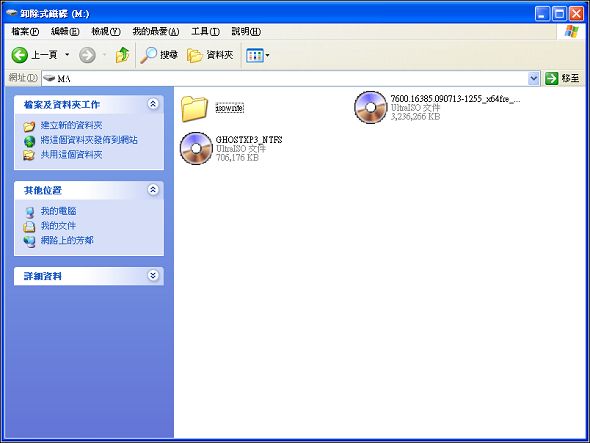This screenshot has height=443, width=590.
Task: Click the Windows flag logo
Action: [571, 32]
